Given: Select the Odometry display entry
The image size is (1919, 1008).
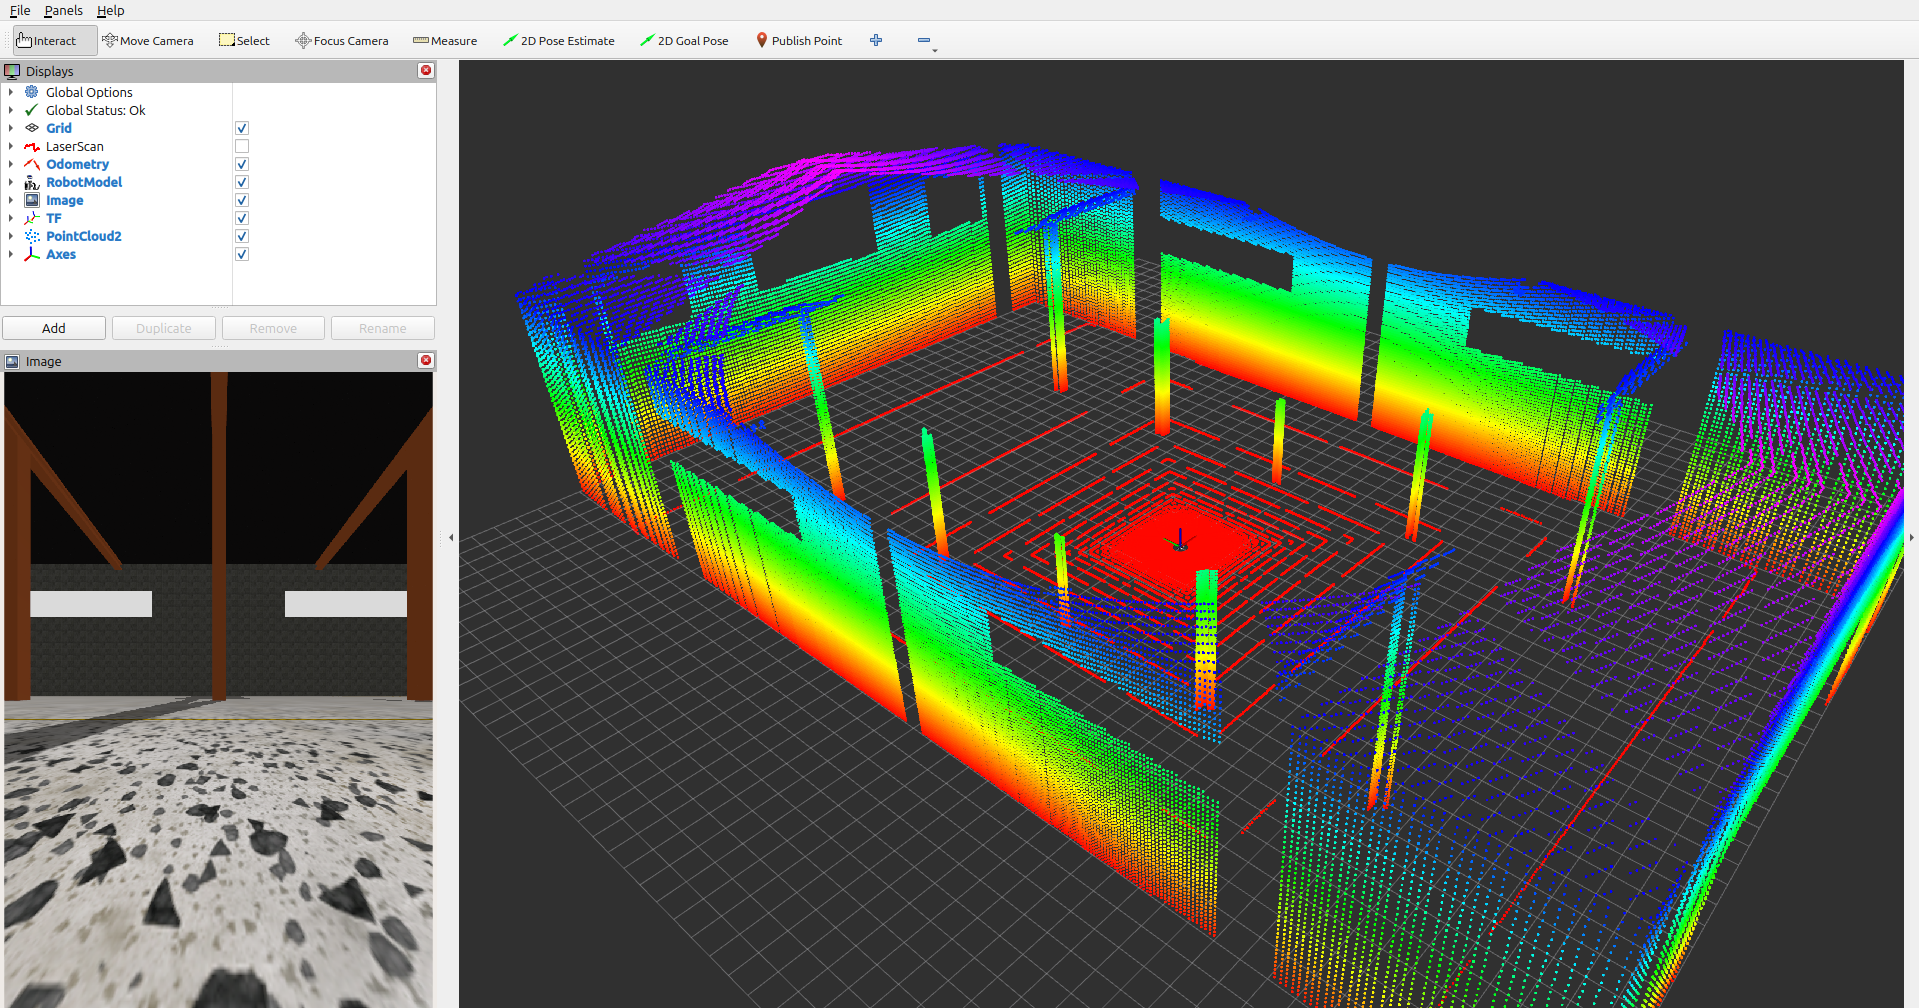Looking at the screenshot, I should (78, 164).
